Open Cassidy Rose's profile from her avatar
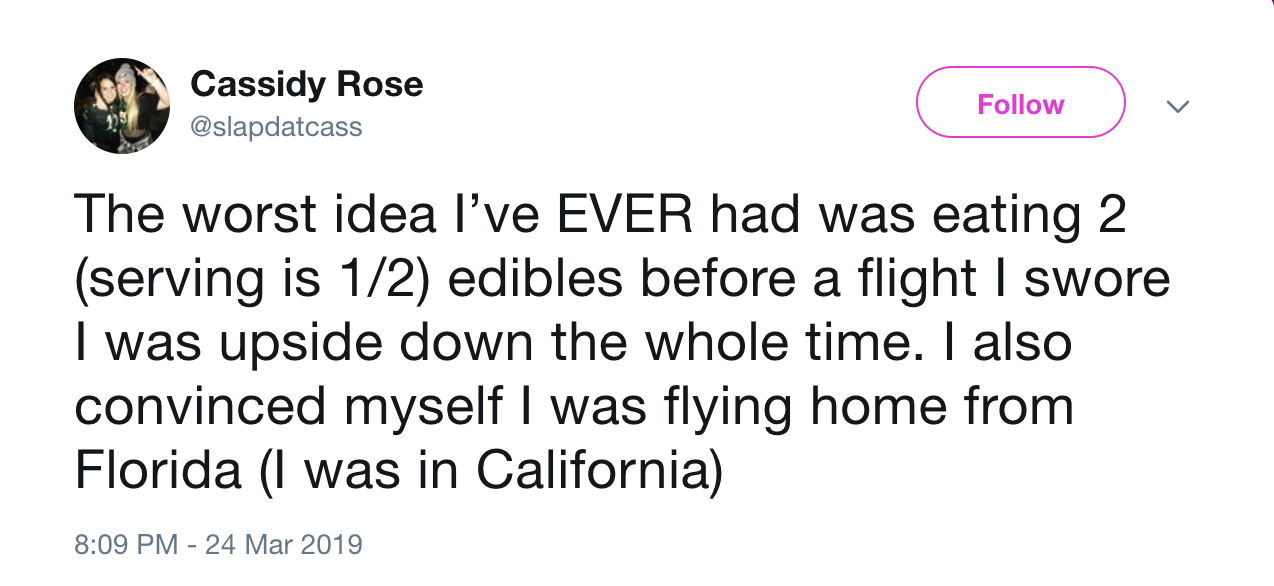The image size is (1274, 586). pyautogui.click(x=122, y=104)
